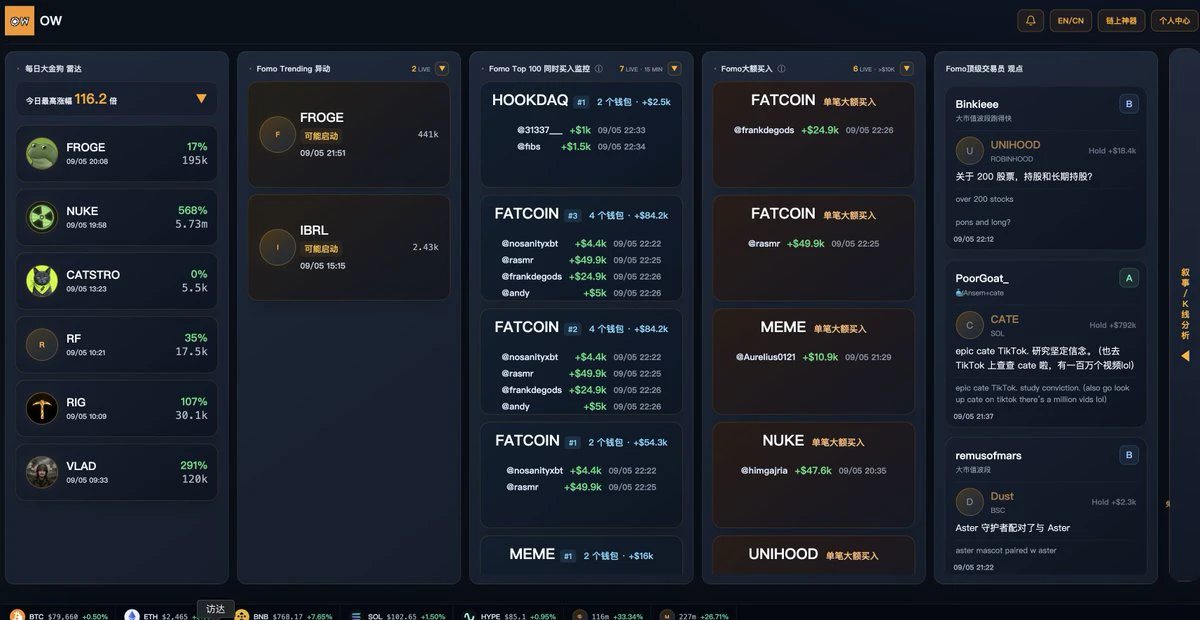Click PoorGoat_'s A rating badge
The height and width of the screenshot is (620, 1200).
click(x=1129, y=278)
